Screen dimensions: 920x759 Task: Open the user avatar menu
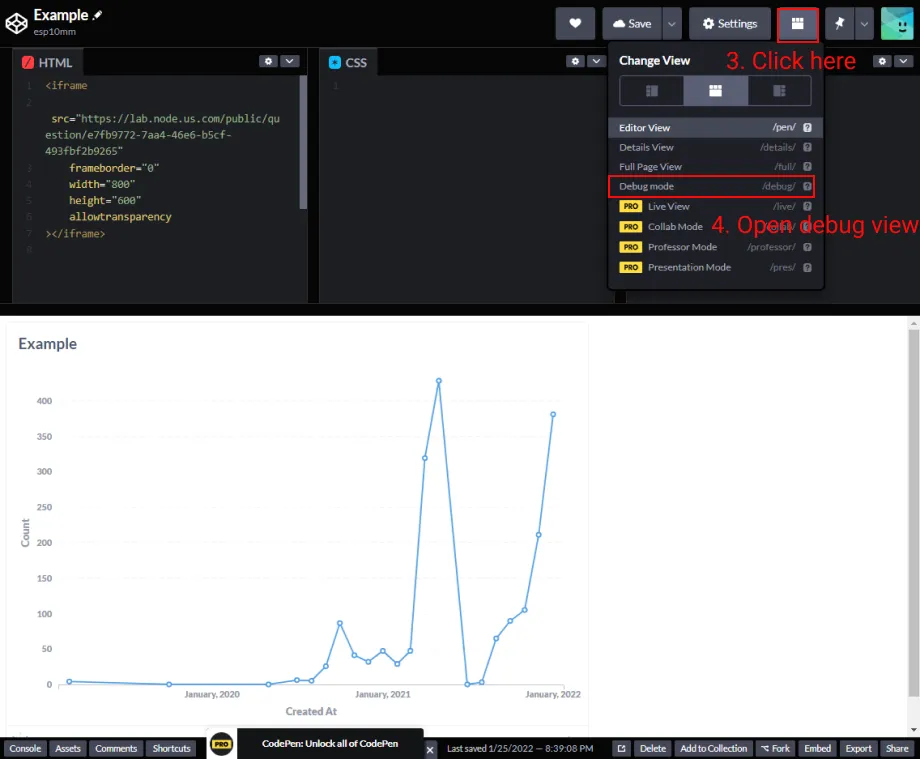pos(896,24)
